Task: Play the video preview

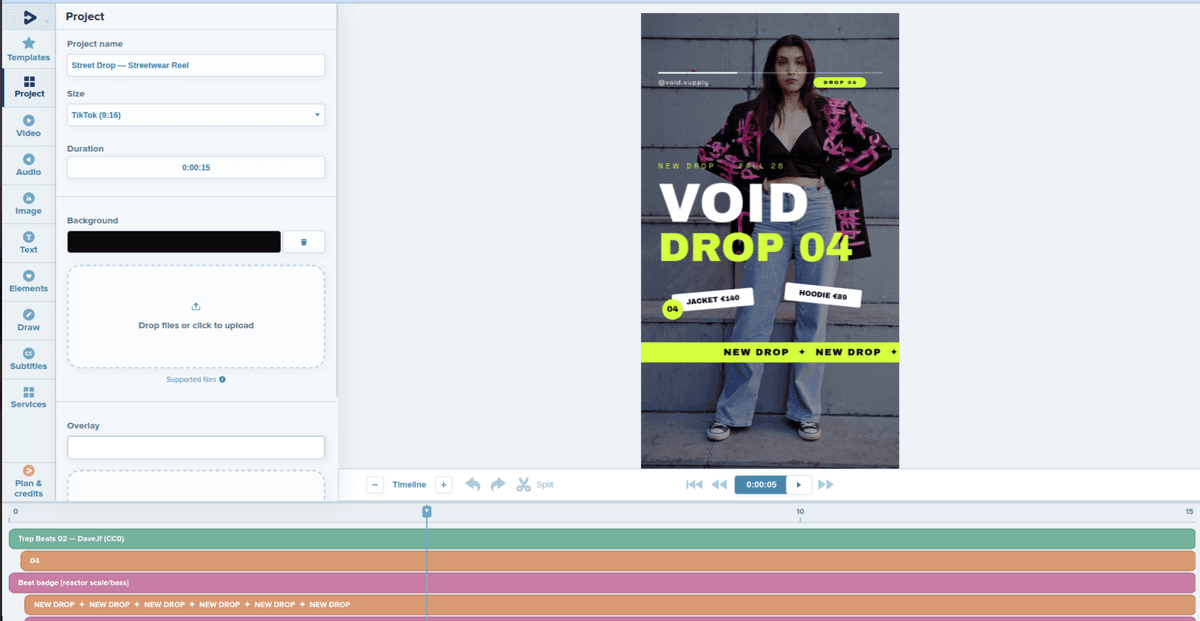Action: click(798, 484)
